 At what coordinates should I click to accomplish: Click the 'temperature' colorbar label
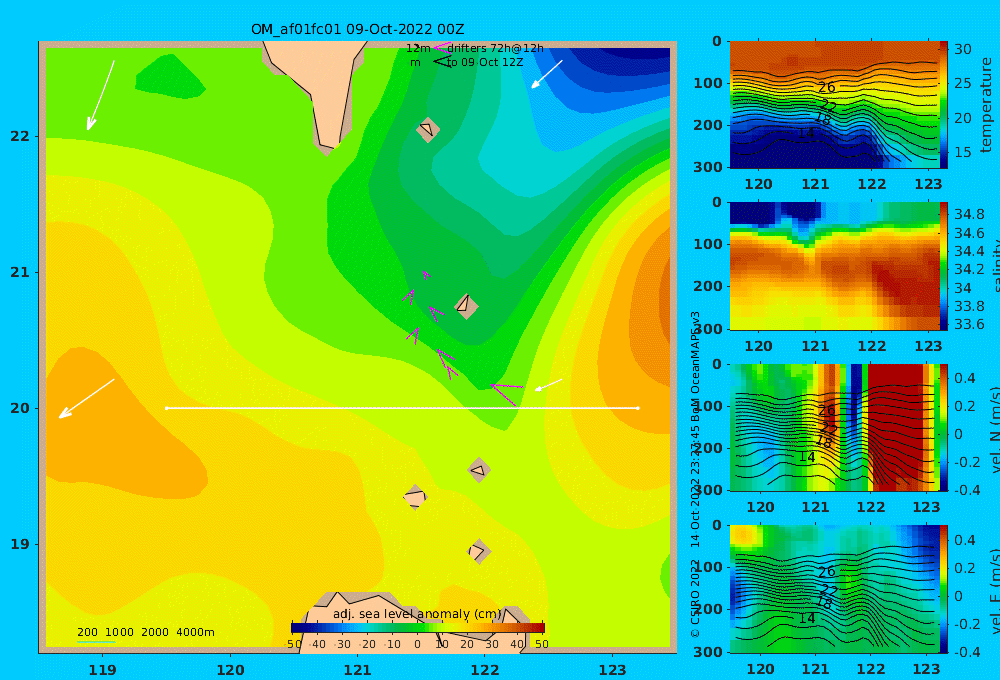986,105
